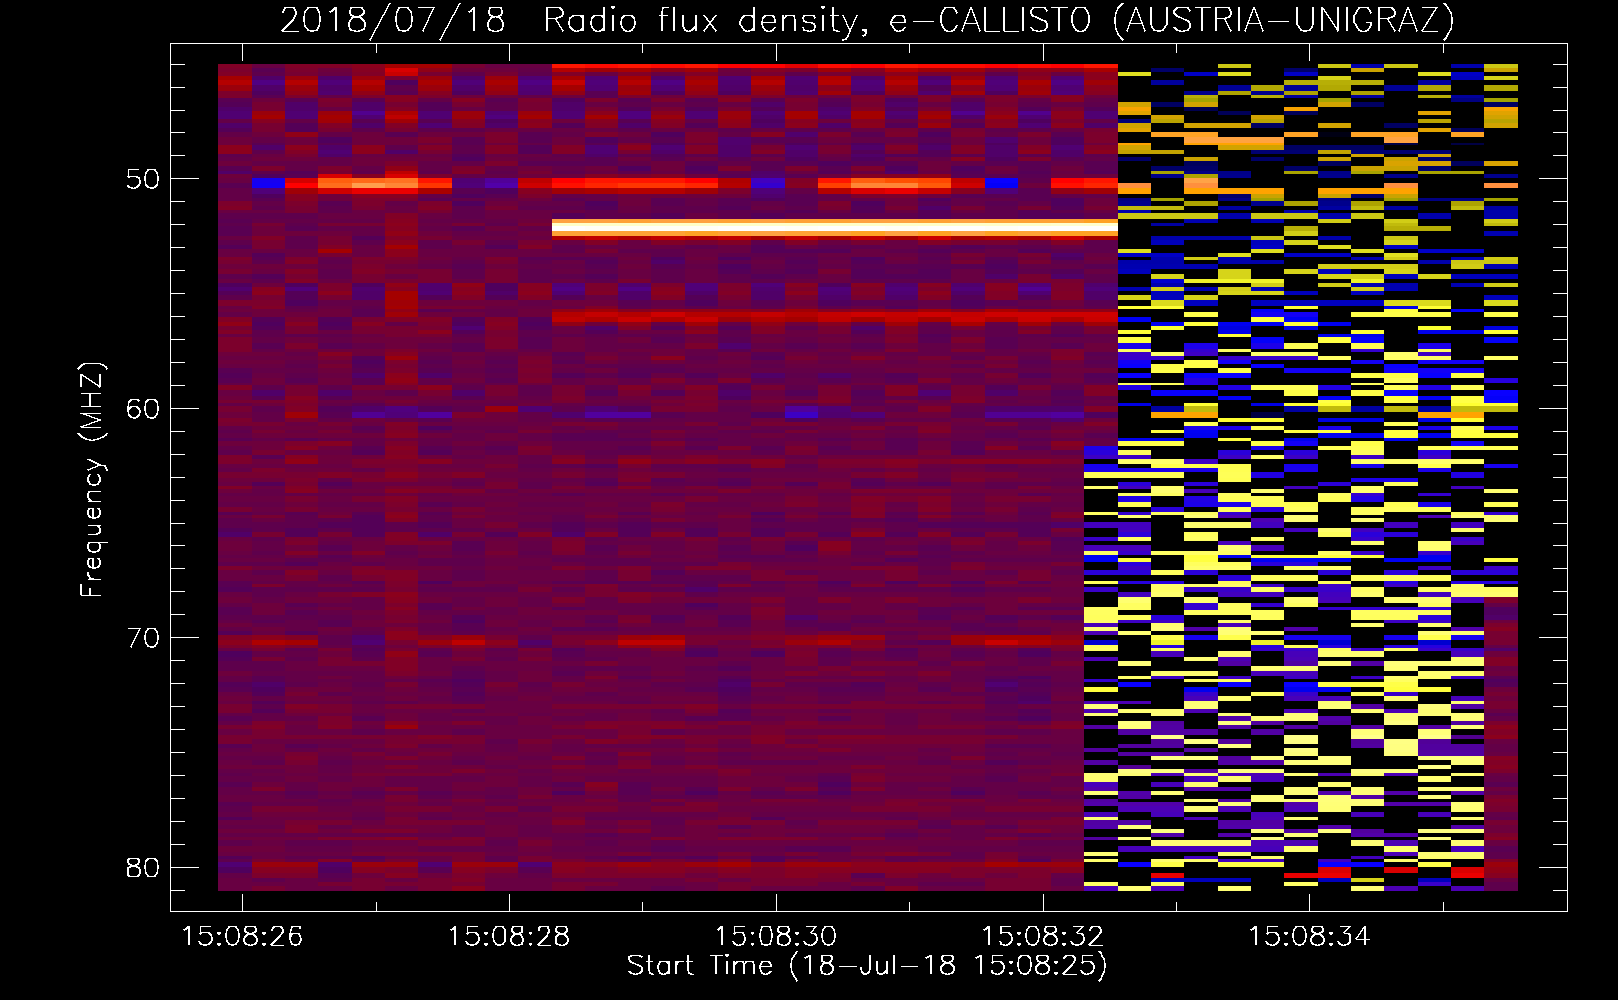The width and height of the screenshot is (1618, 1000).
Task: Select the 80 frequency tick label
Action: tap(143, 867)
